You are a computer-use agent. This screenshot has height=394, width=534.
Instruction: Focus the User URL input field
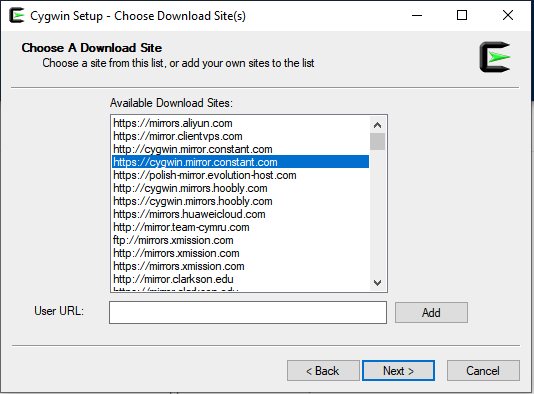point(248,312)
